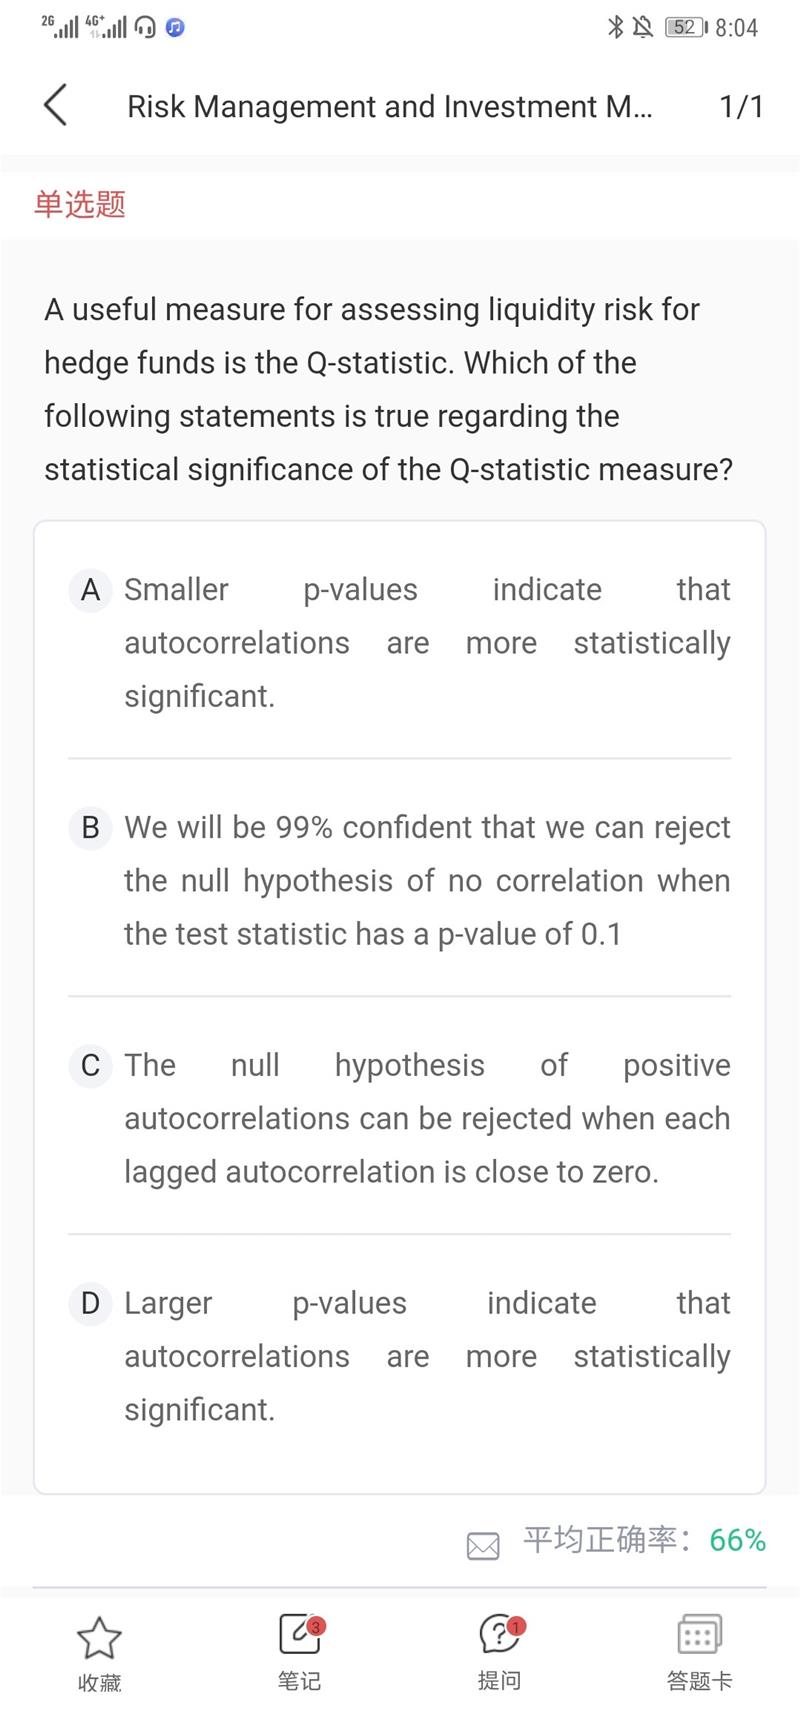Select answer option B circle

90,828
